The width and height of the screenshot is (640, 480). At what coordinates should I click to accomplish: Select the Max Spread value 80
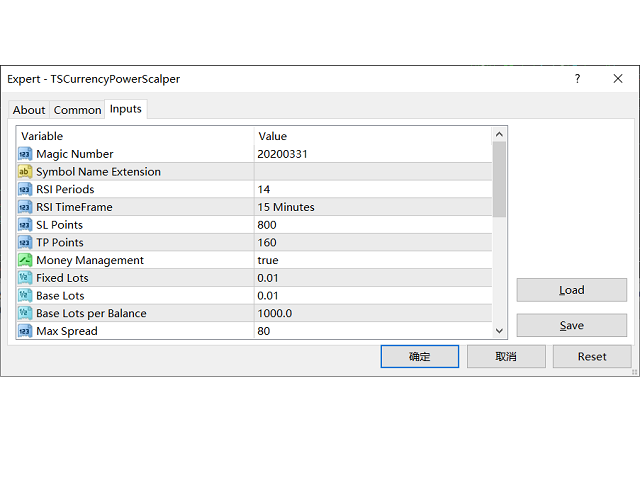[264, 331]
